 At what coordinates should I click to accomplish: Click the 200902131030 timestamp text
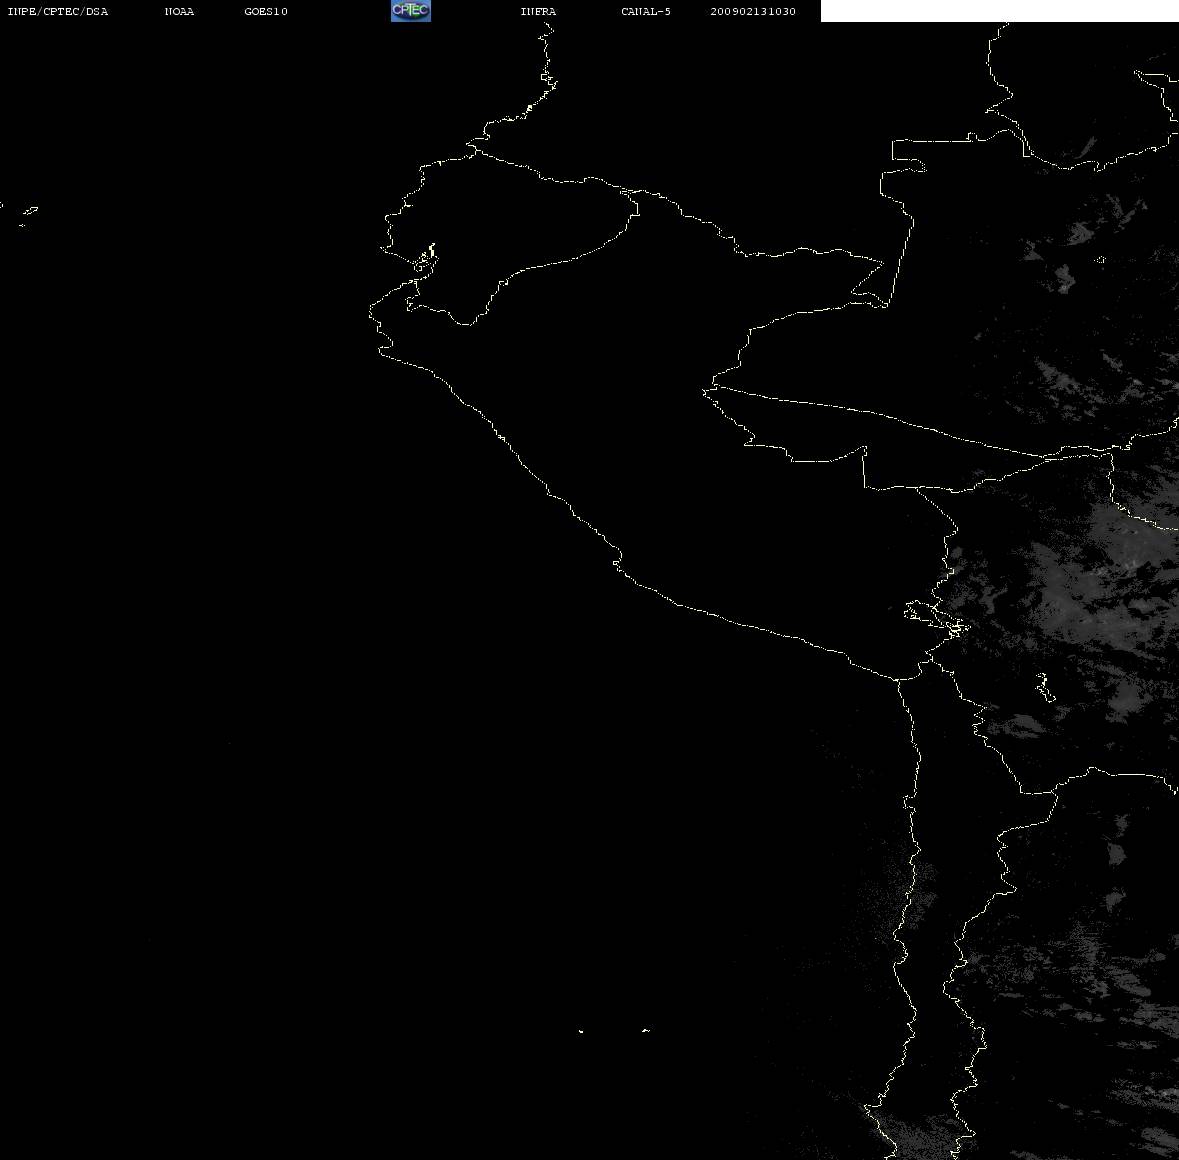pyautogui.click(x=753, y=11)
